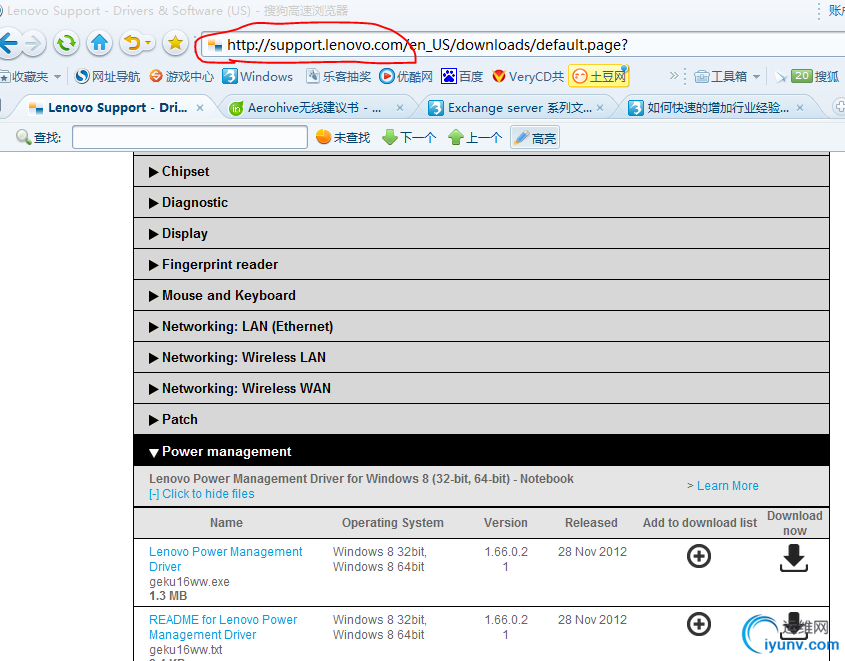Open the 工具箱 toolbox dropdown
845x661 pixels.
click(x=727, y=76)
